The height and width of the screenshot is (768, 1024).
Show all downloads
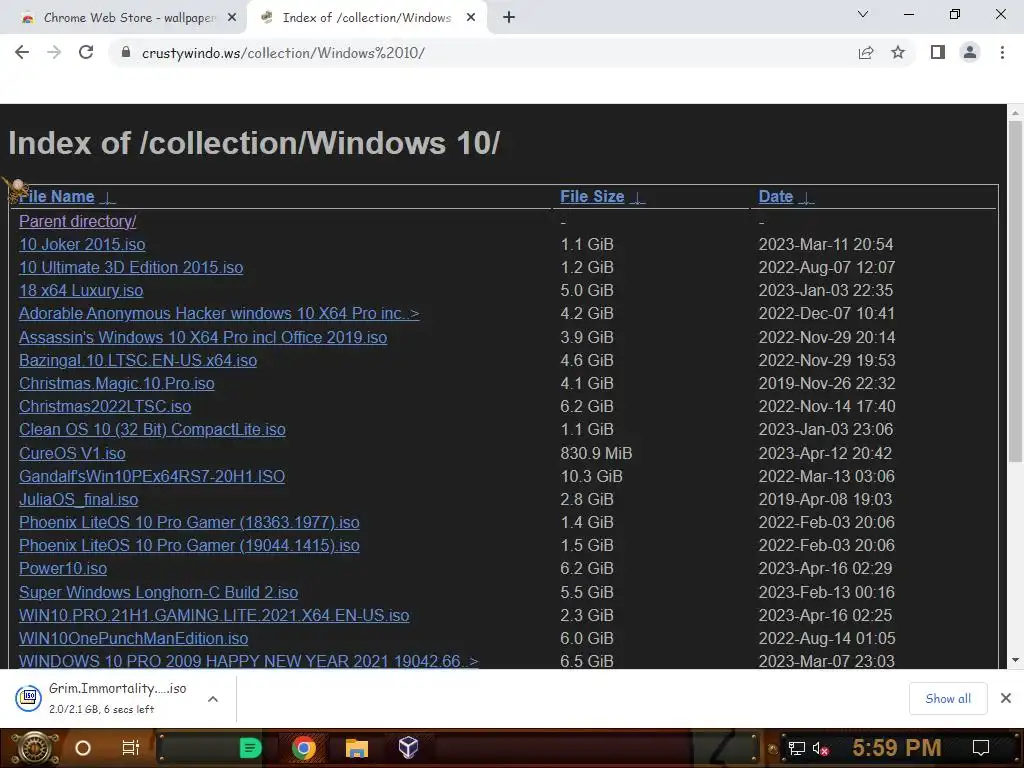(x=948, y=699)
